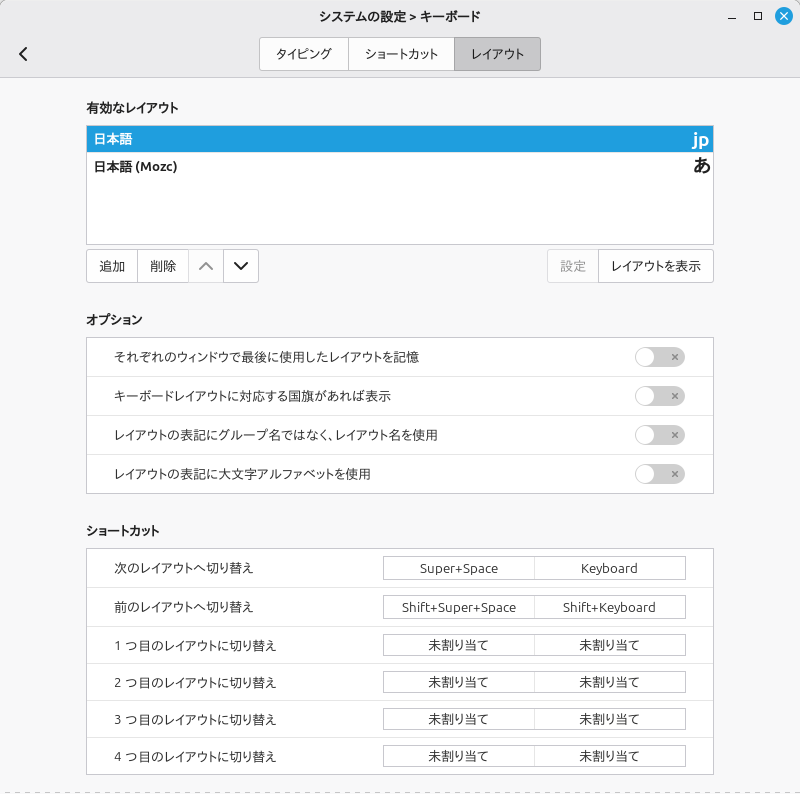Go back using the left arrow icon
The width and height of the screenshot is (800, 794).
tap(24, 54)
